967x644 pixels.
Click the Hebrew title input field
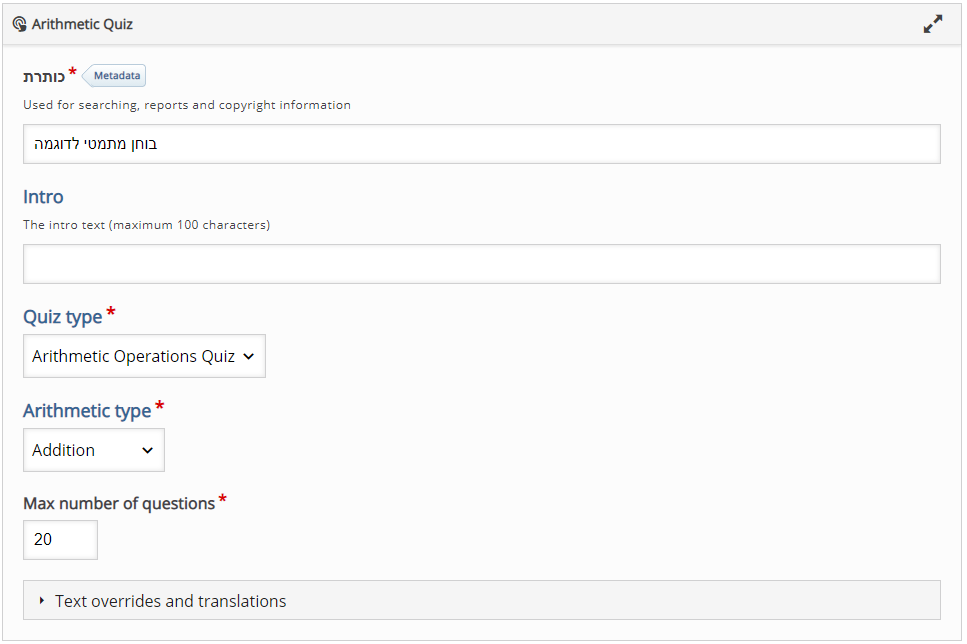(482, 144)
